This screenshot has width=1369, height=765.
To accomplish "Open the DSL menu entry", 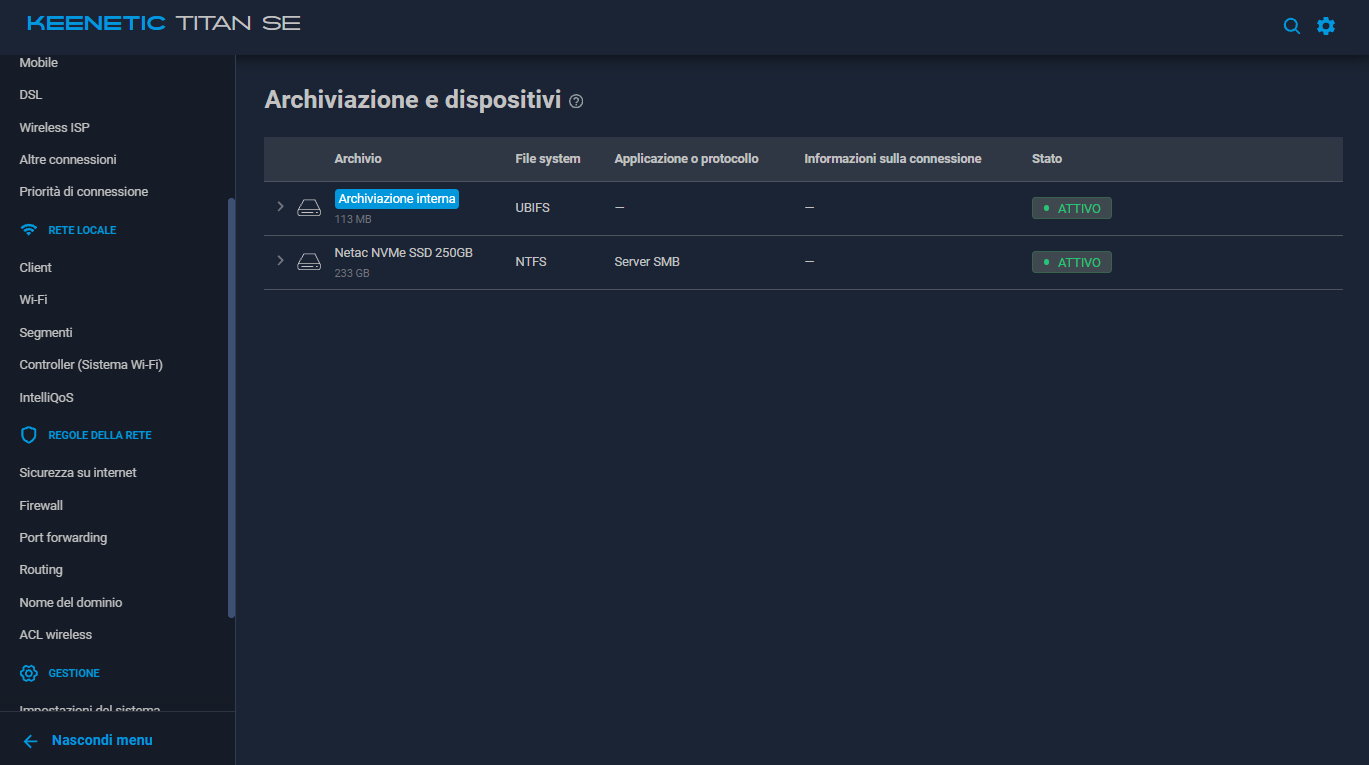I will [x=31, y=95].
